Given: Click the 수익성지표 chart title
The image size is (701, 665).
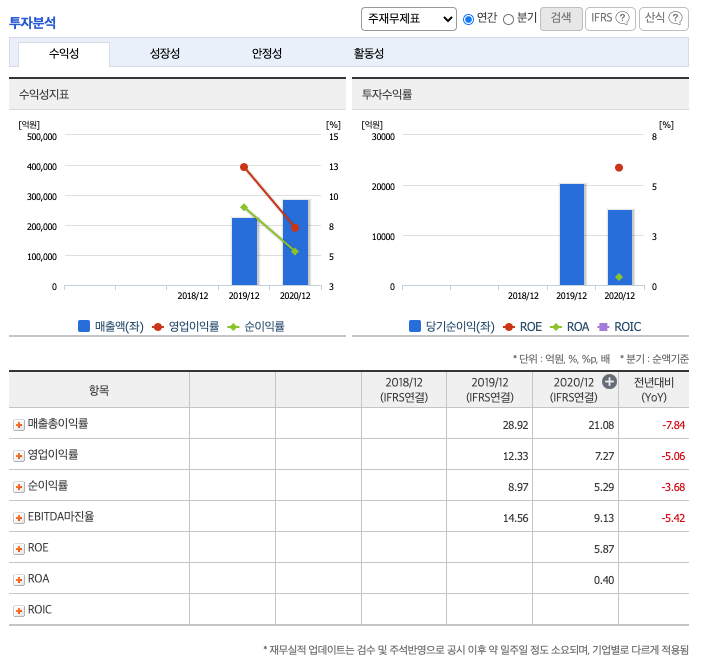Looking at the screenshot, I should (44, 94).
